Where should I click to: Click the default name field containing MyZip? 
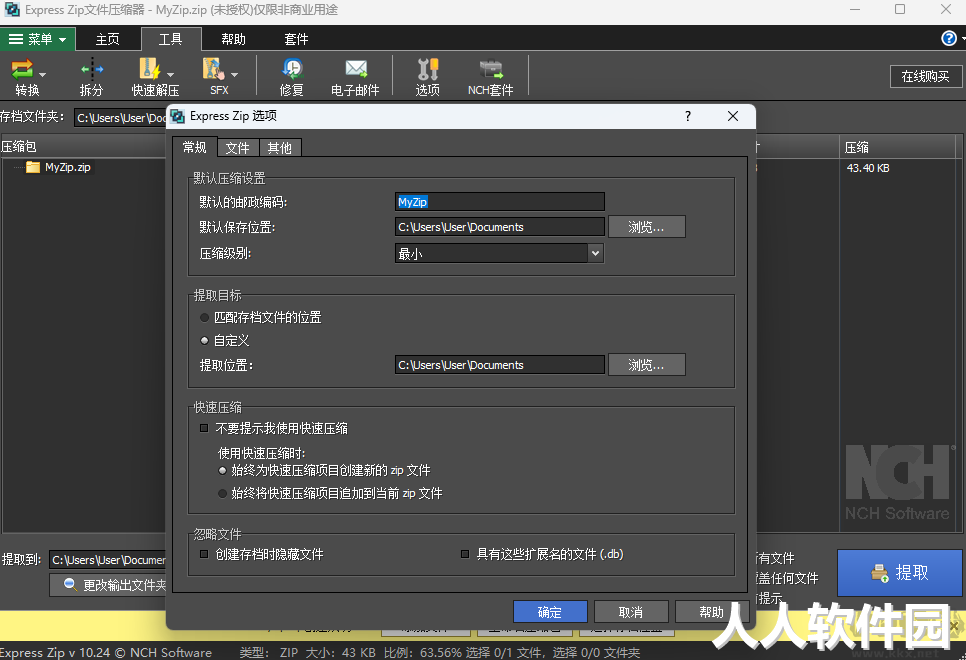tap(500, 202)
